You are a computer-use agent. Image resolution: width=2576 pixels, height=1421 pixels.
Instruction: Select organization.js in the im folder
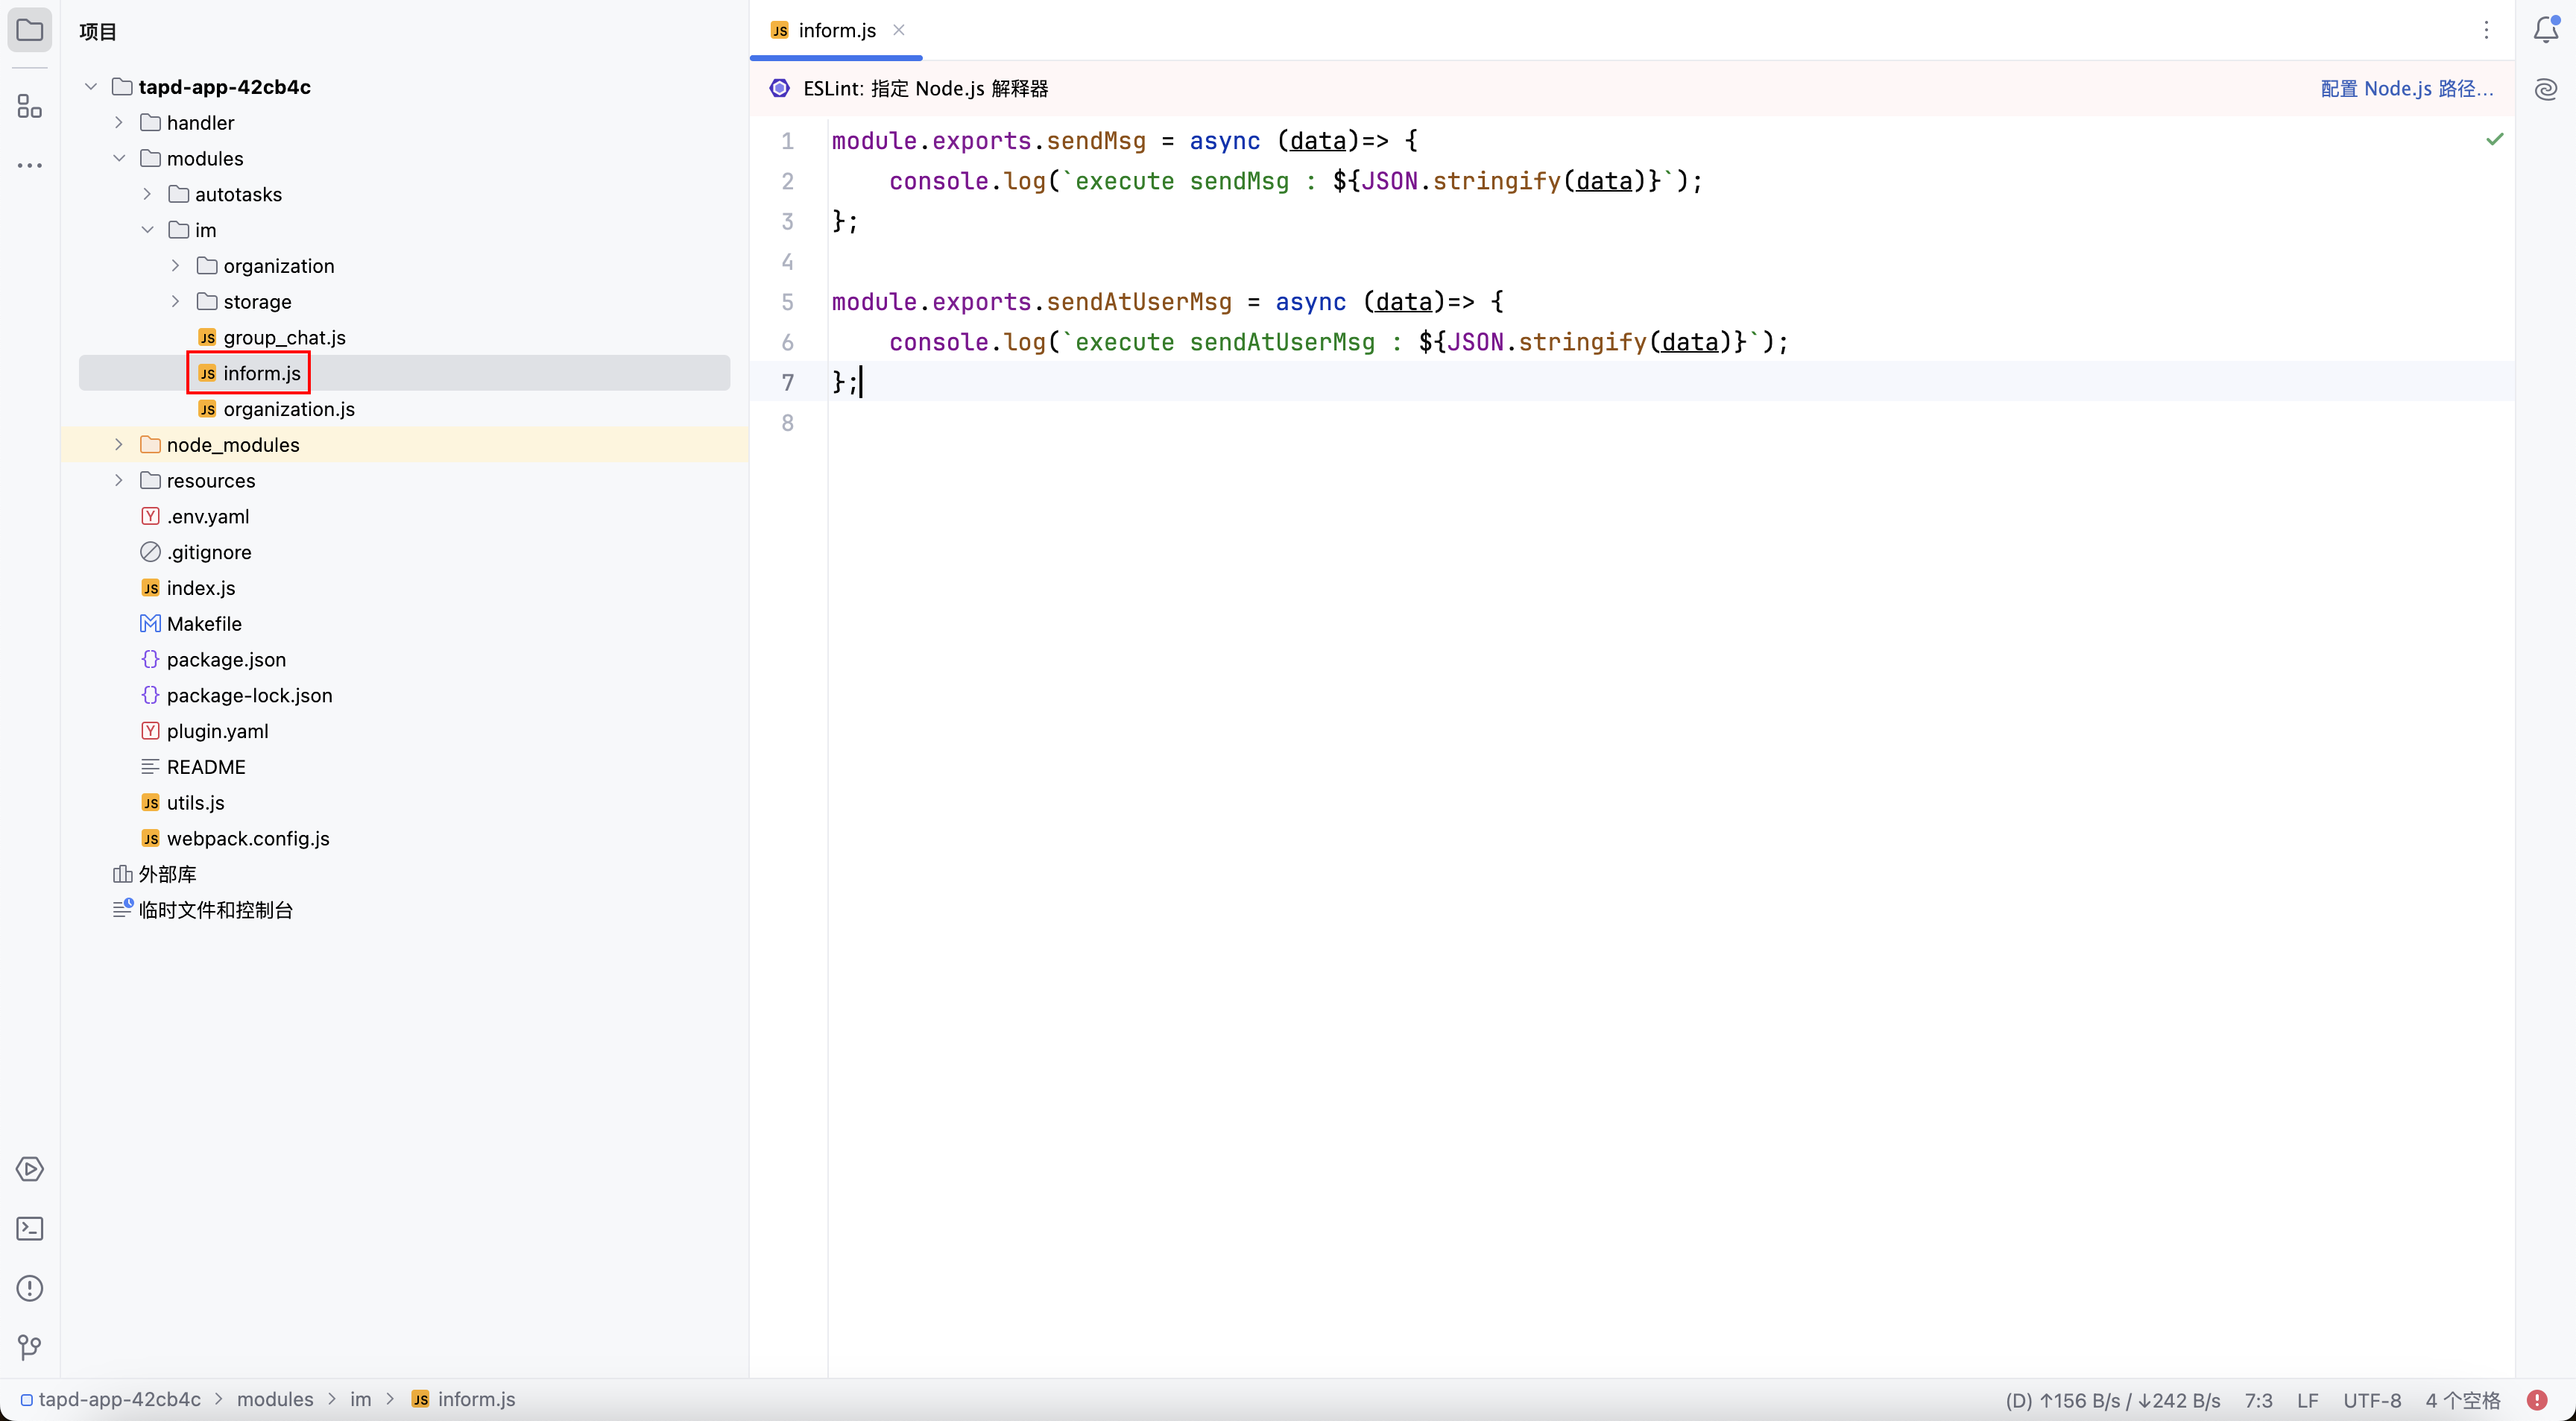click(x=288, y=408)
